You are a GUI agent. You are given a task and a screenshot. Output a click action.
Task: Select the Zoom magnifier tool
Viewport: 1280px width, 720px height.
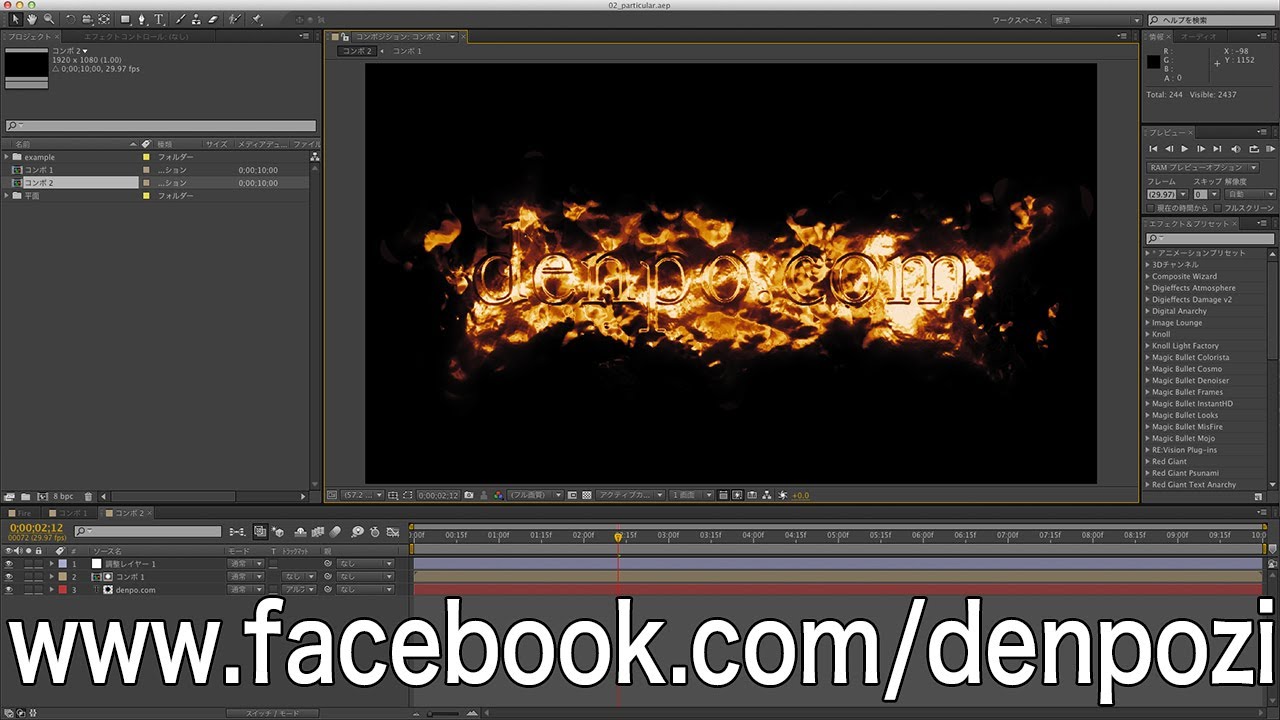click(x=49, y=19)
